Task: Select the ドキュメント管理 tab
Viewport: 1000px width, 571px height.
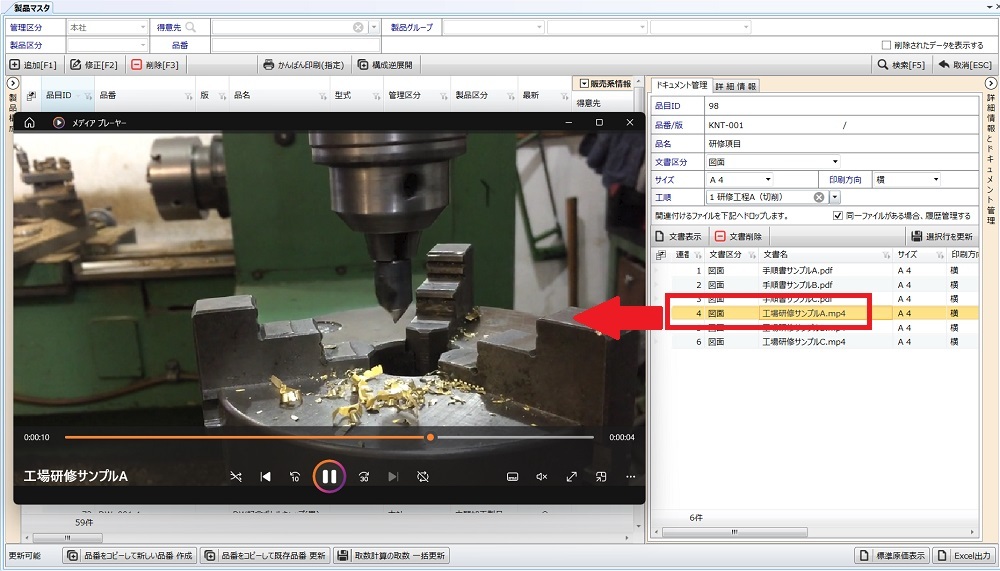Action: pos(679,86)
